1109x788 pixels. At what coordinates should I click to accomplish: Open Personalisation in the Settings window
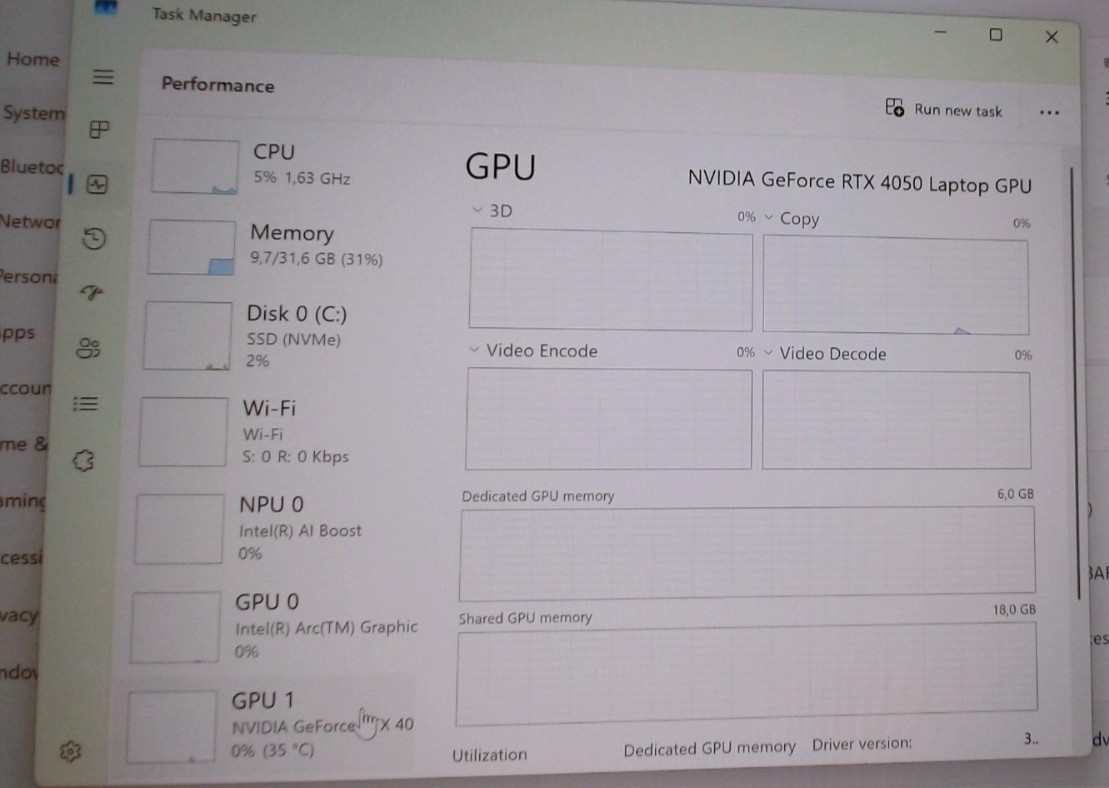tap(28, 276)
